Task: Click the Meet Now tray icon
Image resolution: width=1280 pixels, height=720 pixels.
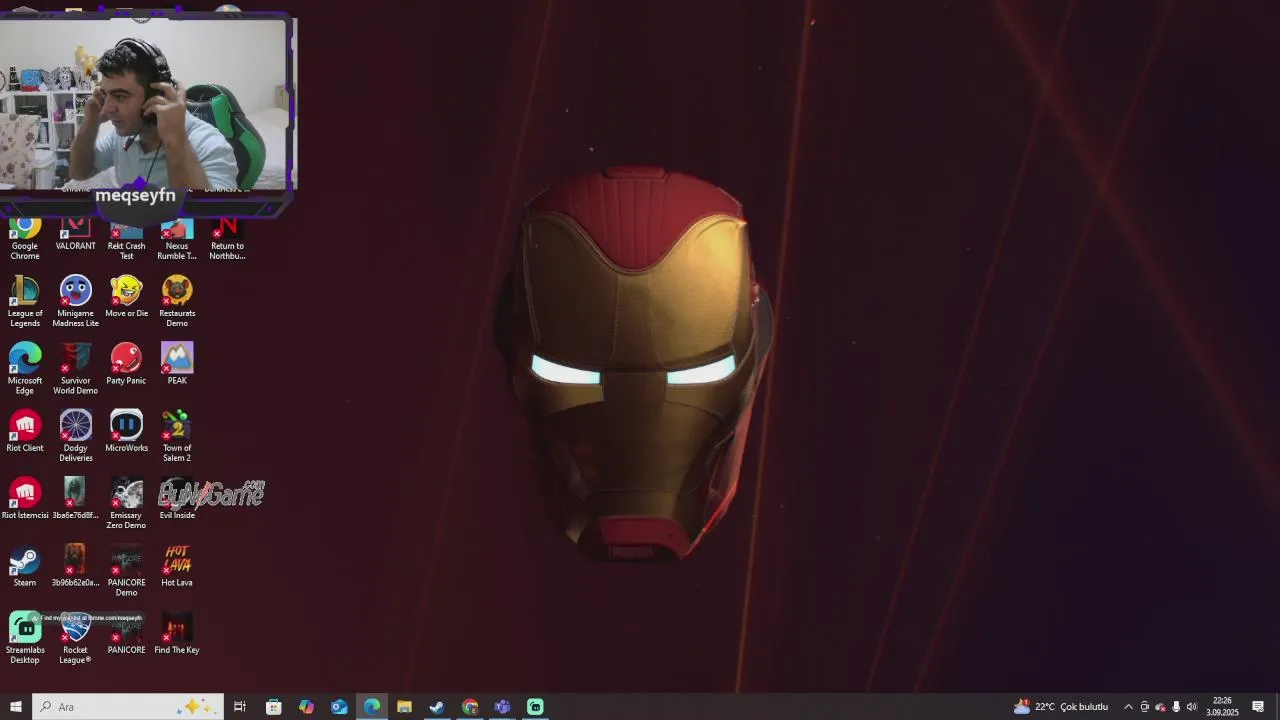Action: 1145,707
